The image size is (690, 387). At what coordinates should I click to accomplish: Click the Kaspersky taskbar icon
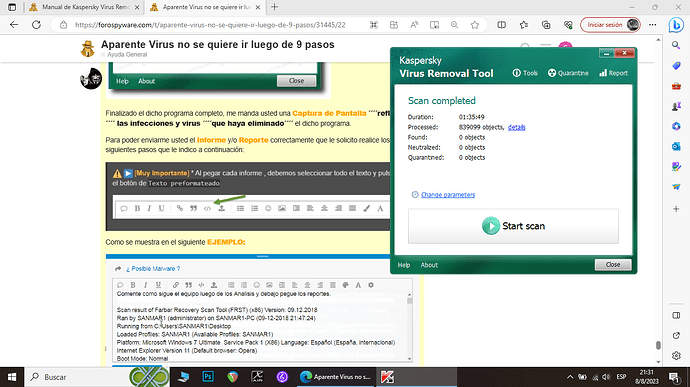[x=387, y=377]
